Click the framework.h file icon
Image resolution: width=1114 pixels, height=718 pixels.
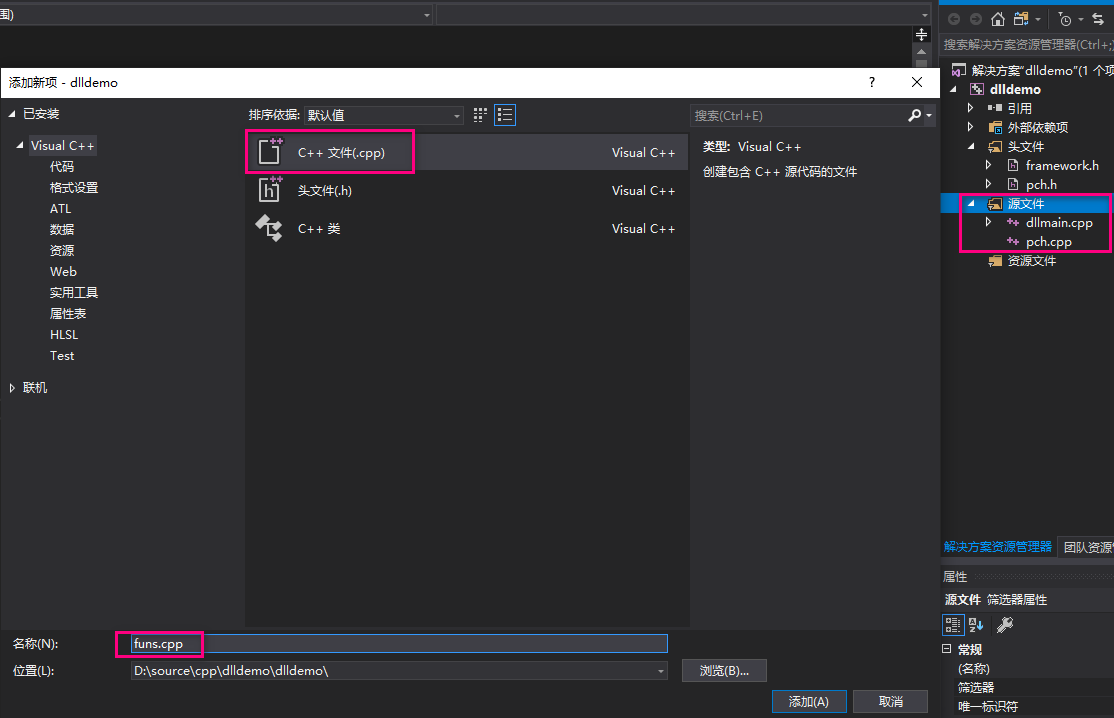click(x=1013, y=165)
